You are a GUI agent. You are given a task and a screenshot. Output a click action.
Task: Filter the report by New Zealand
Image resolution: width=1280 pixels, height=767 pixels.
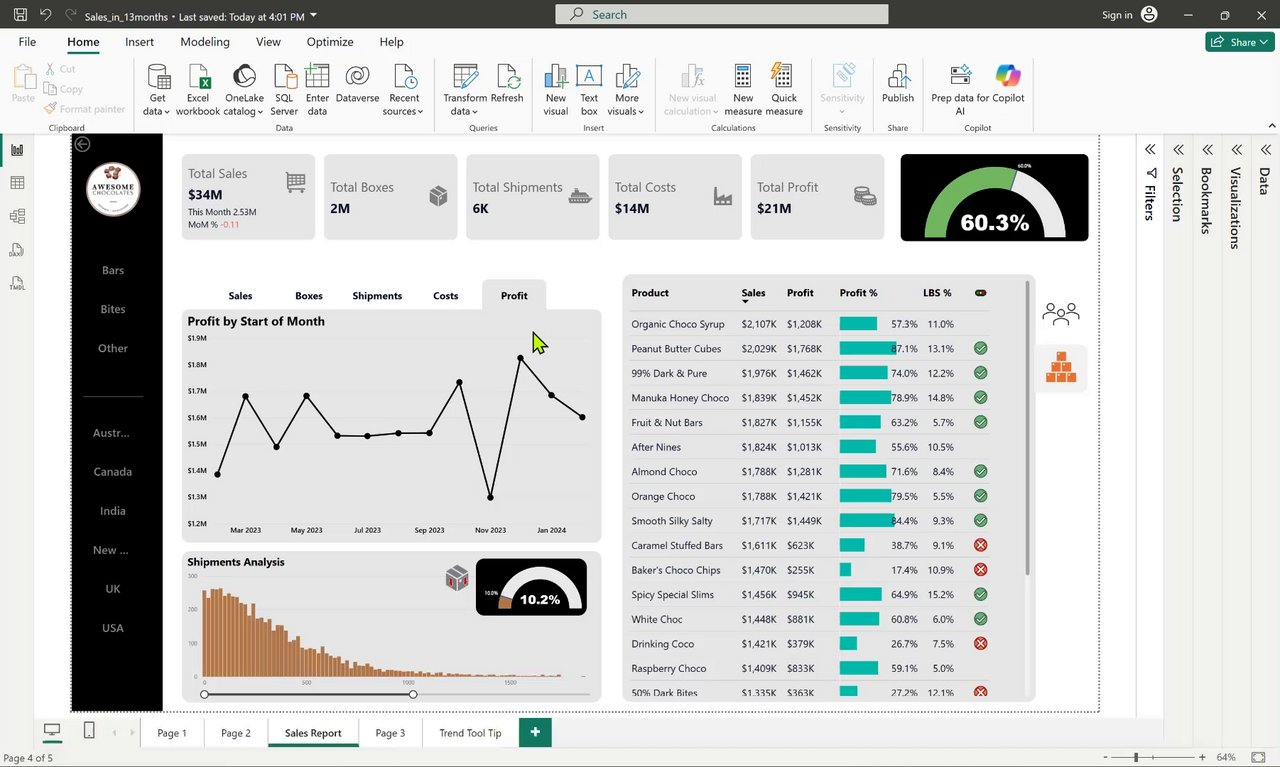(112, 550)
